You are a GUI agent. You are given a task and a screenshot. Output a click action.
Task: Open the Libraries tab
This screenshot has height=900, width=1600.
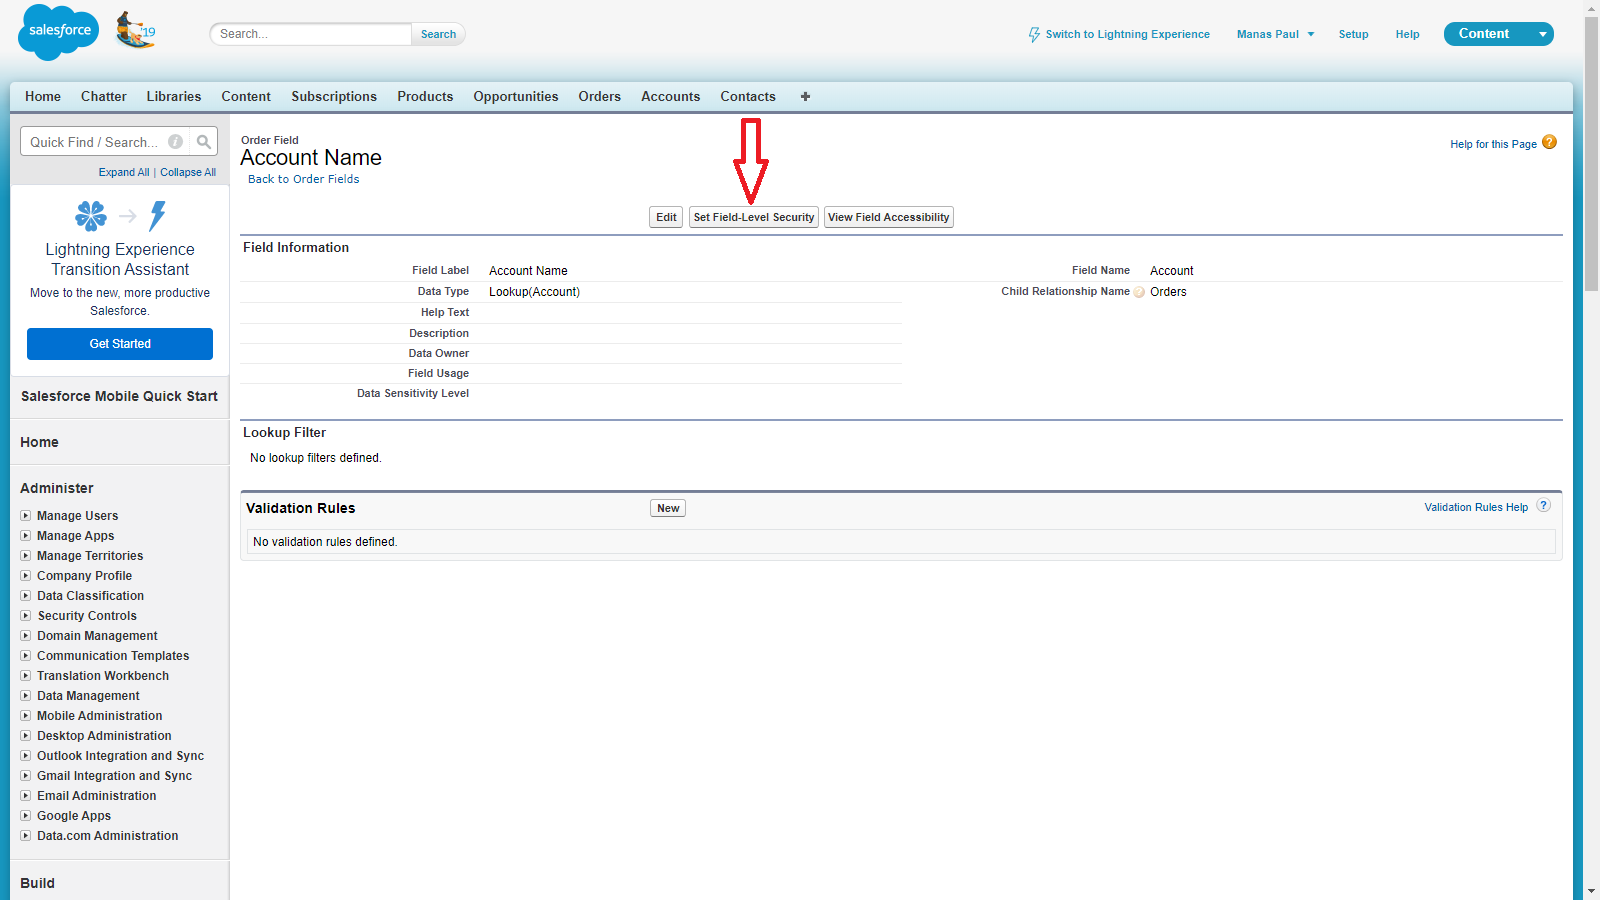pos(174,97)
